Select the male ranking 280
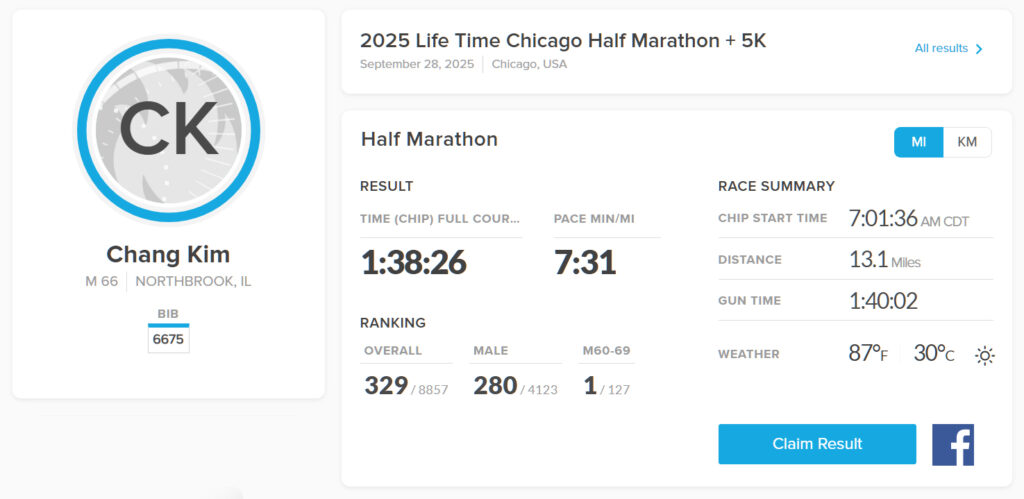The height and width of the screenshot is (499, 1024). 495,385
